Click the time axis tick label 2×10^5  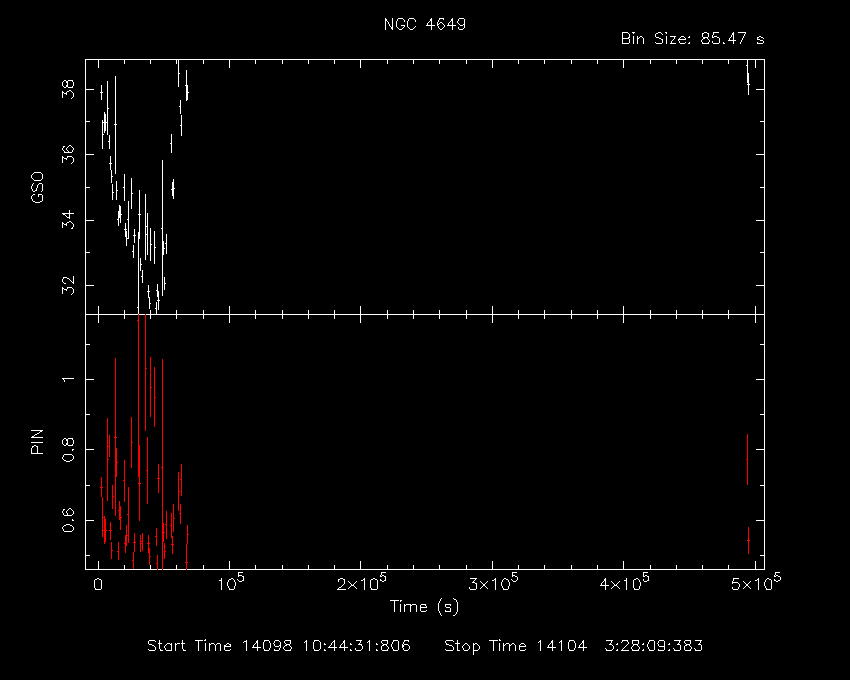pyautogui.click(x=361, y=583)
